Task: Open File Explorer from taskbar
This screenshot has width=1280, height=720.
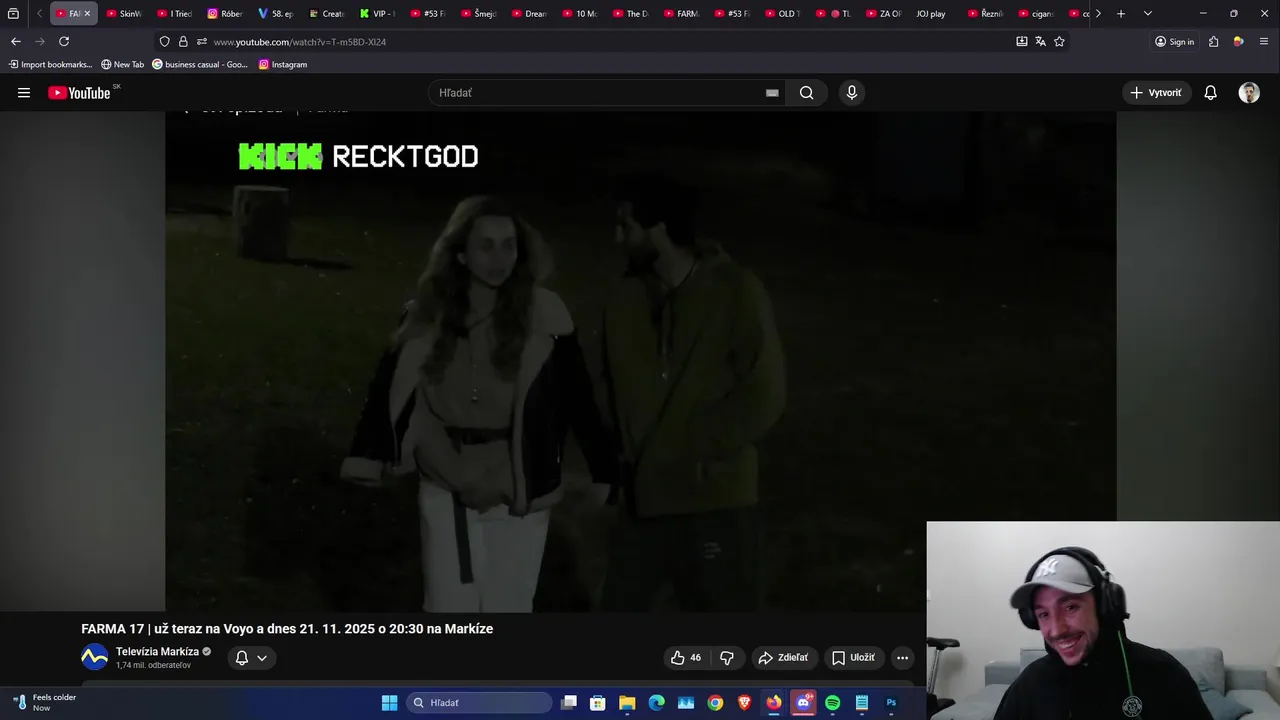Action: [627, 703]
